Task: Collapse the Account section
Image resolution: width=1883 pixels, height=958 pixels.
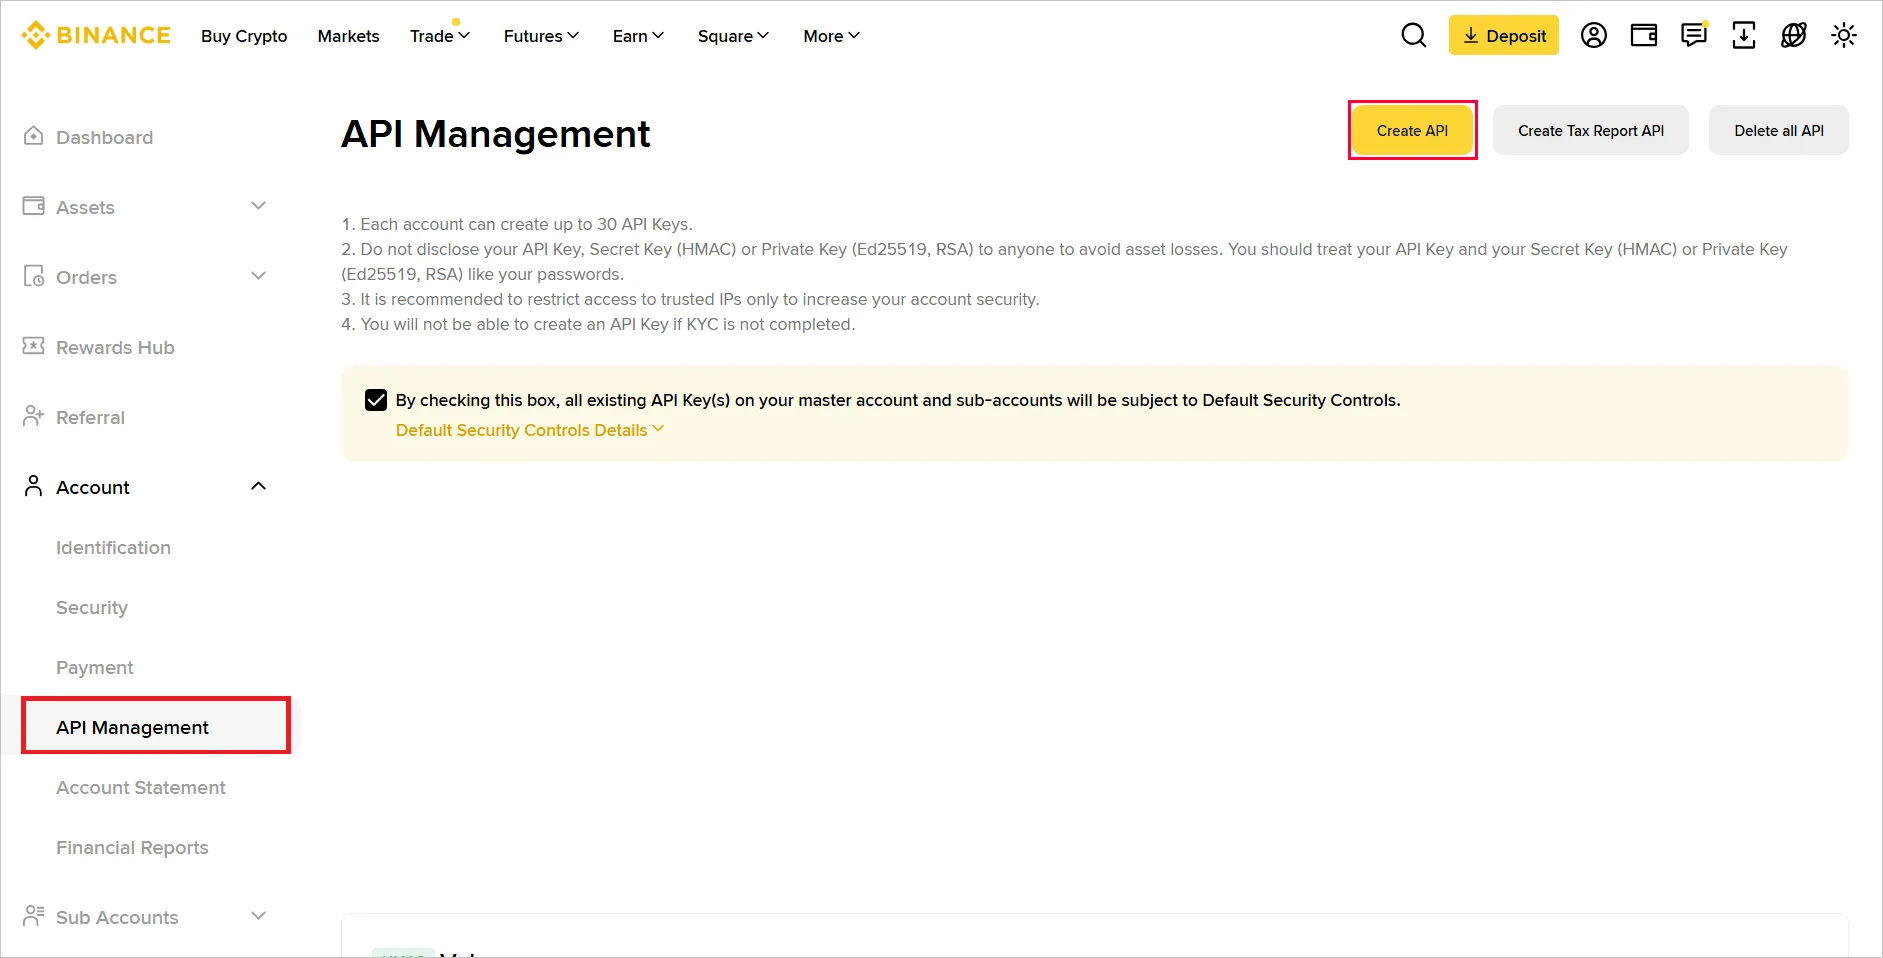Action: 259,486
